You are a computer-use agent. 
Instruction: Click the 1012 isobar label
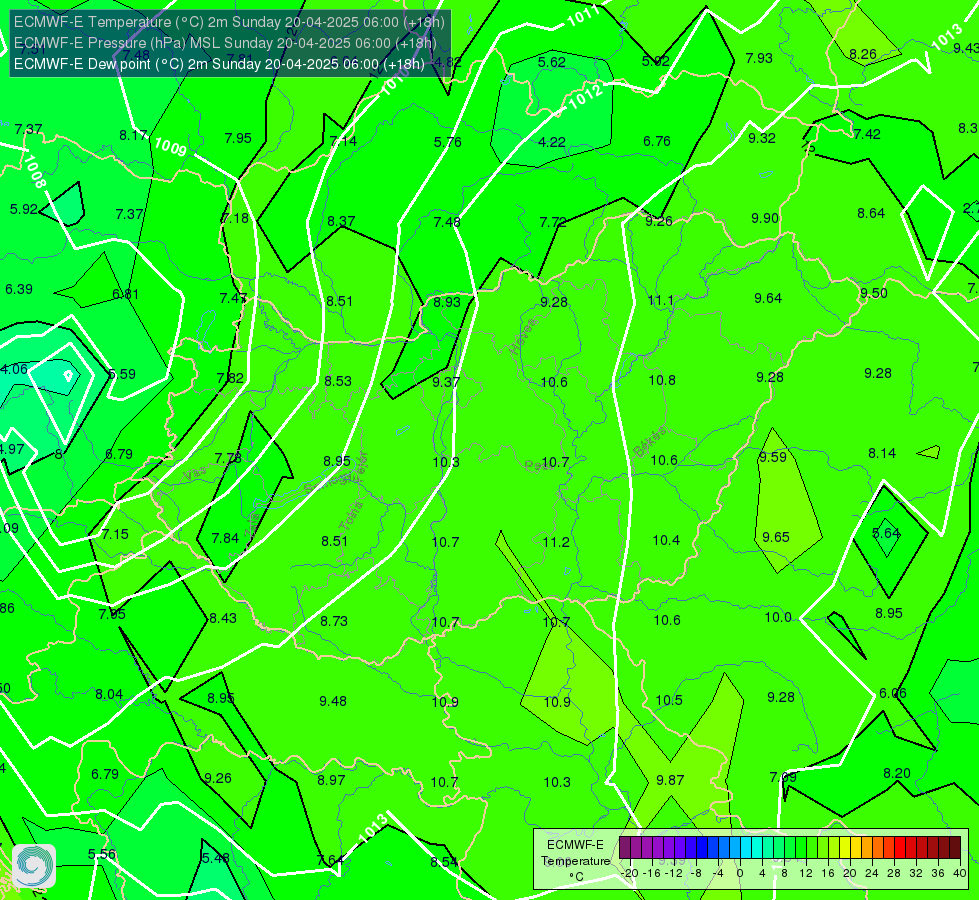tap(586, 96)
